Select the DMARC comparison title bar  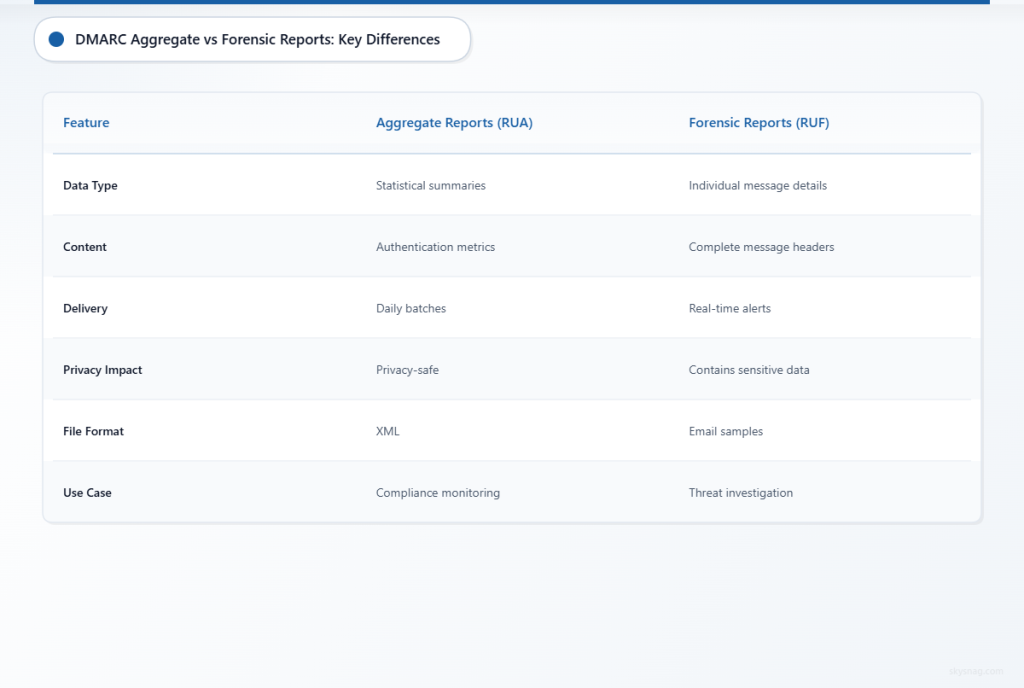coord(251,39)
